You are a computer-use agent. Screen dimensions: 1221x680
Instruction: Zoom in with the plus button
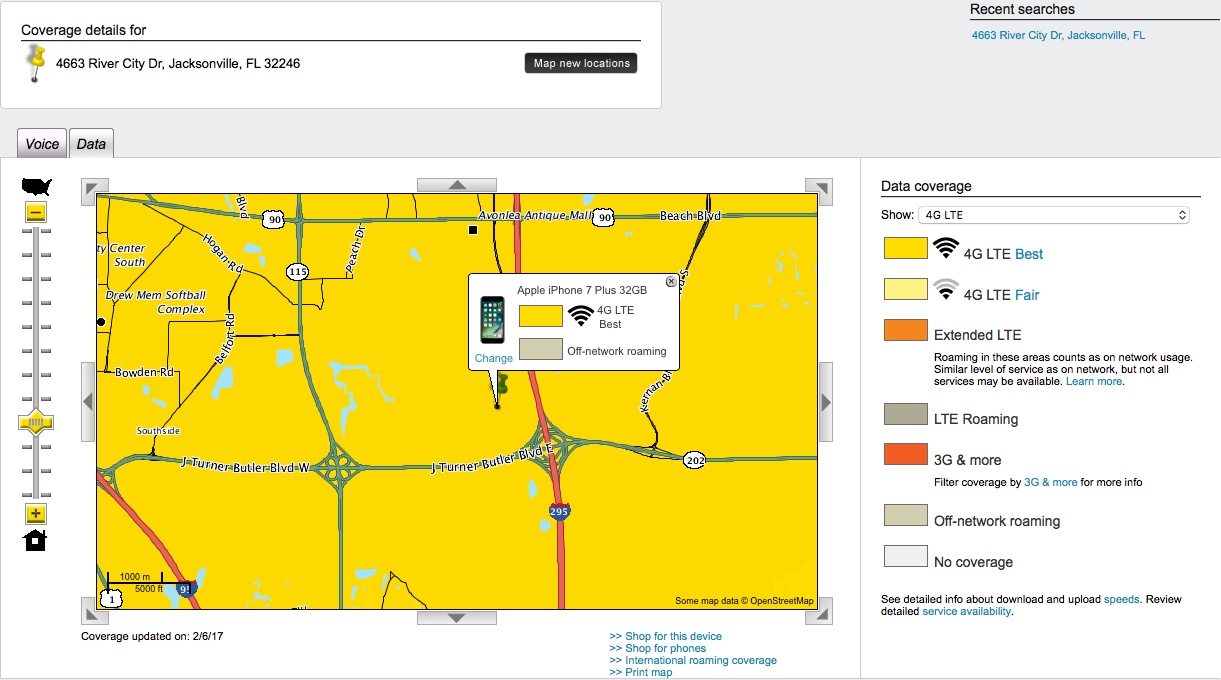(36, 514)
